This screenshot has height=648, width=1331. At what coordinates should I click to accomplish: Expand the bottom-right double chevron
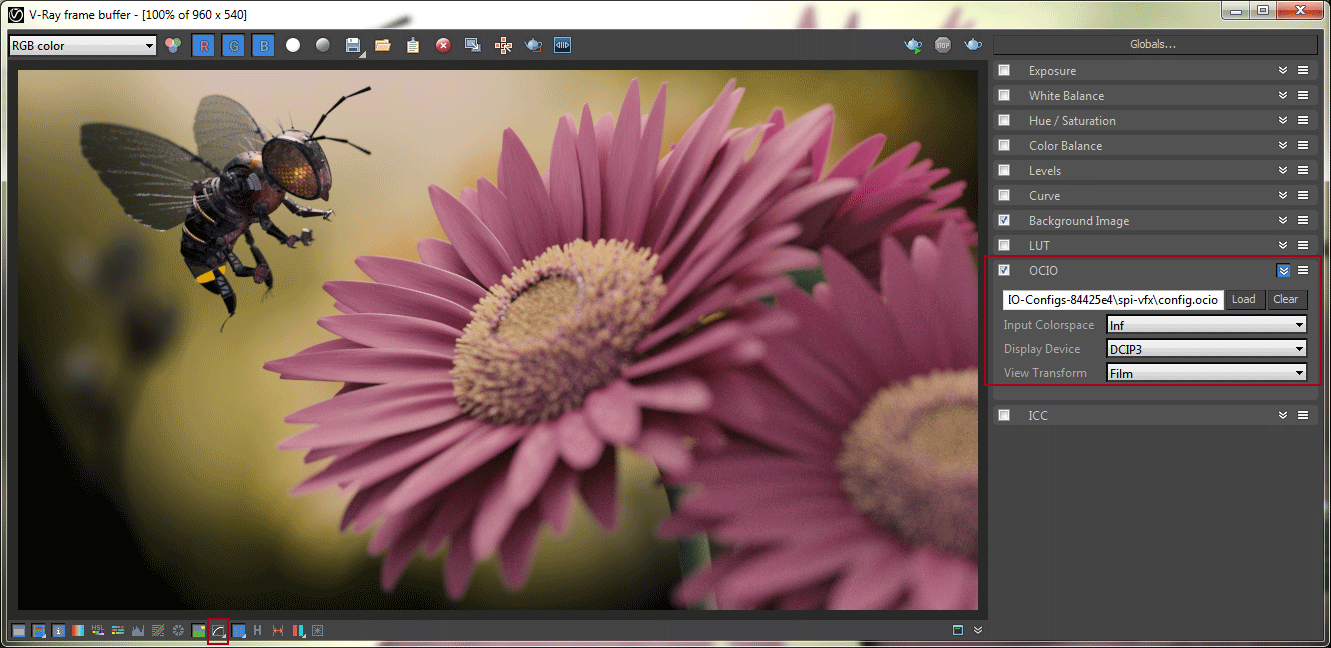[x=978, y=630]
